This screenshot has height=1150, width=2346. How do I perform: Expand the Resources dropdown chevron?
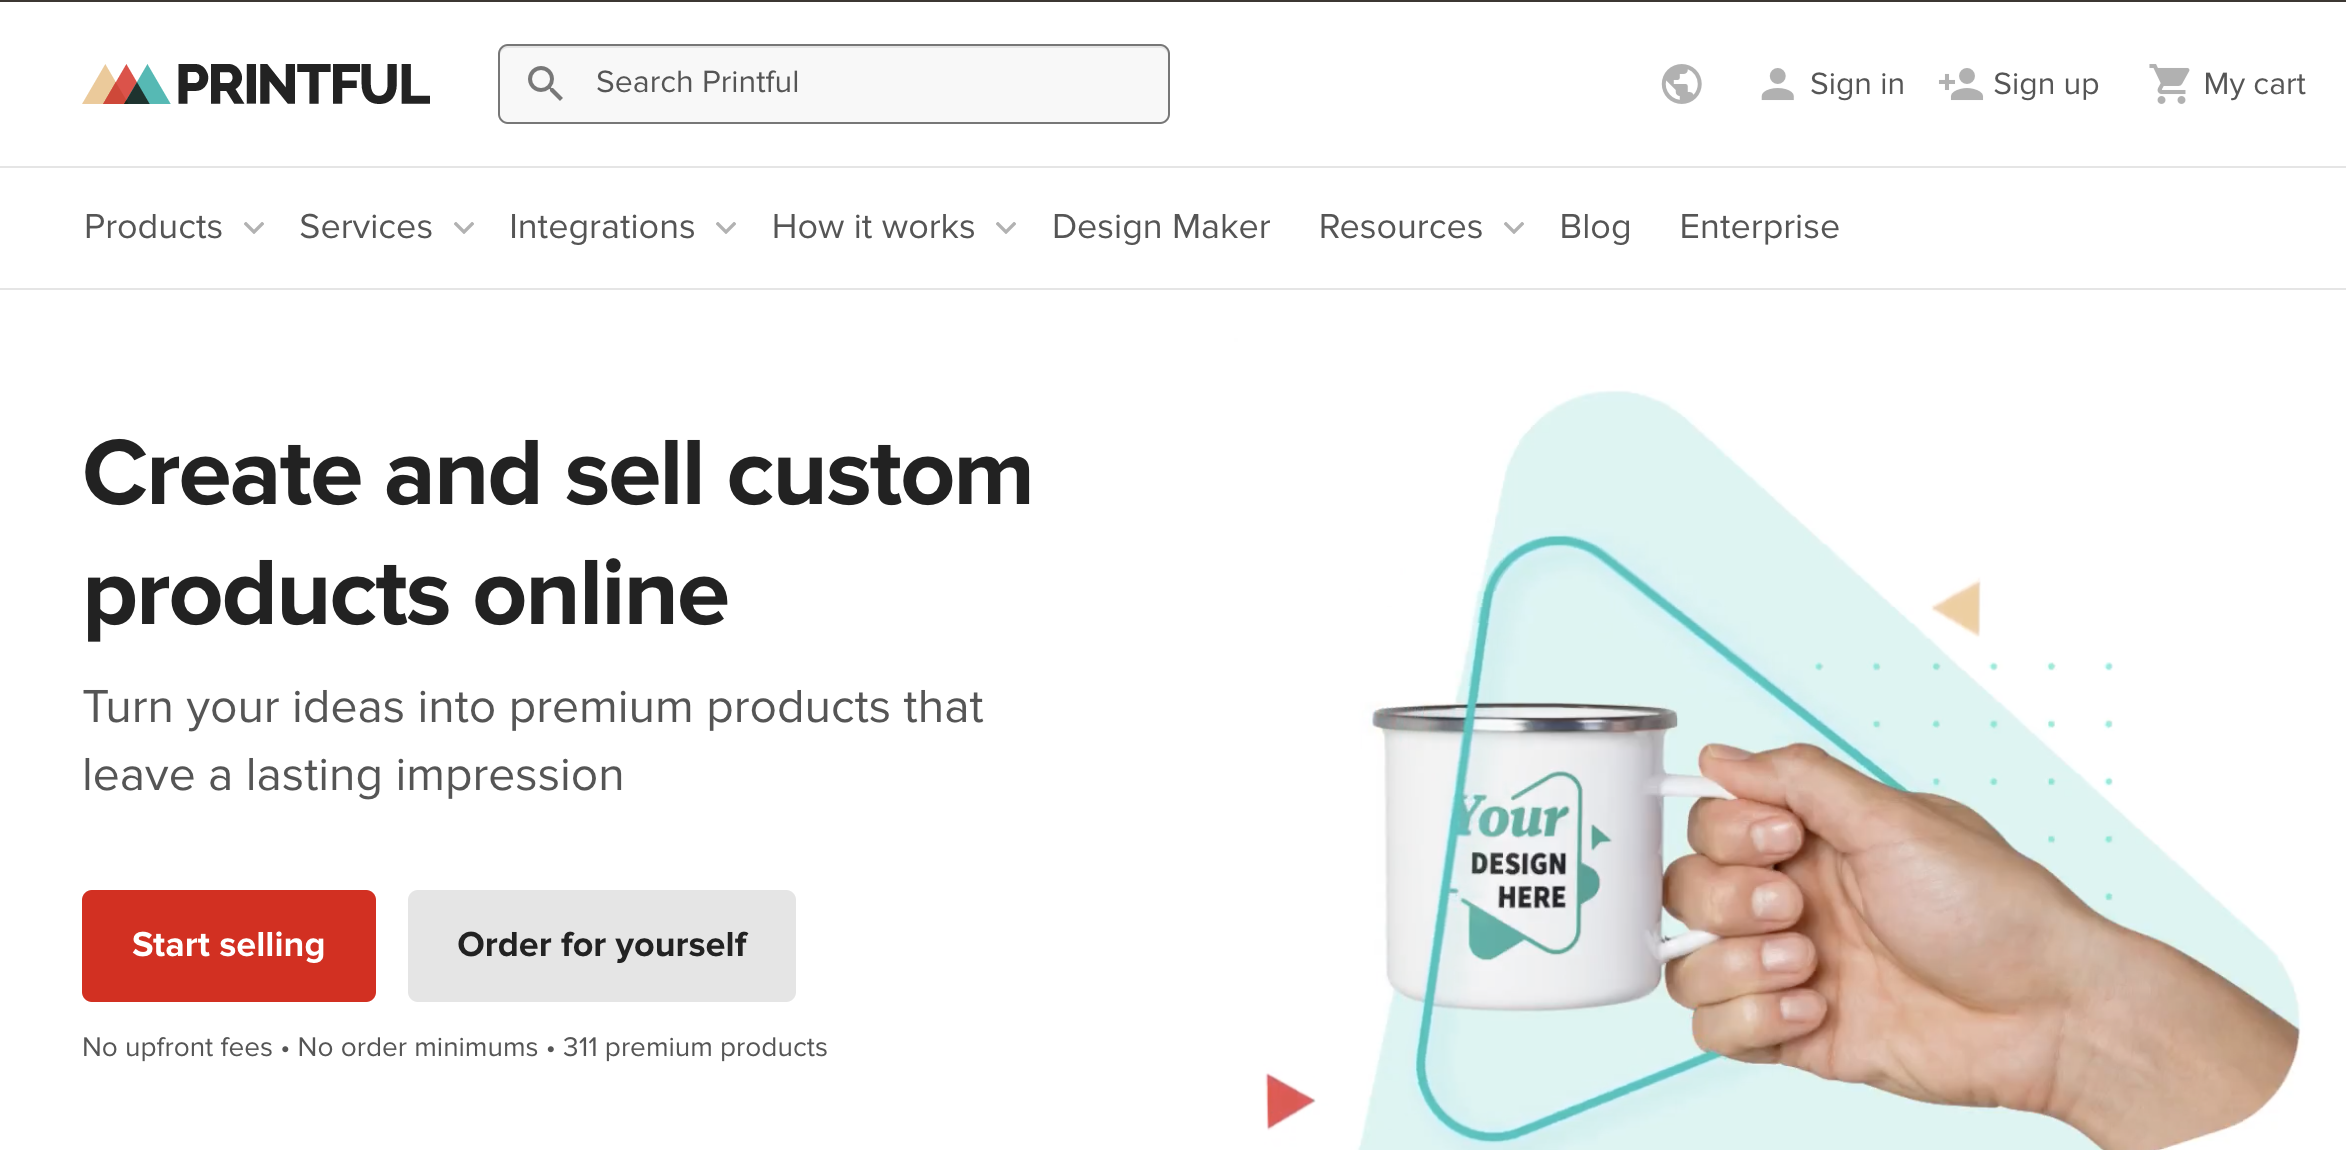1514,228
